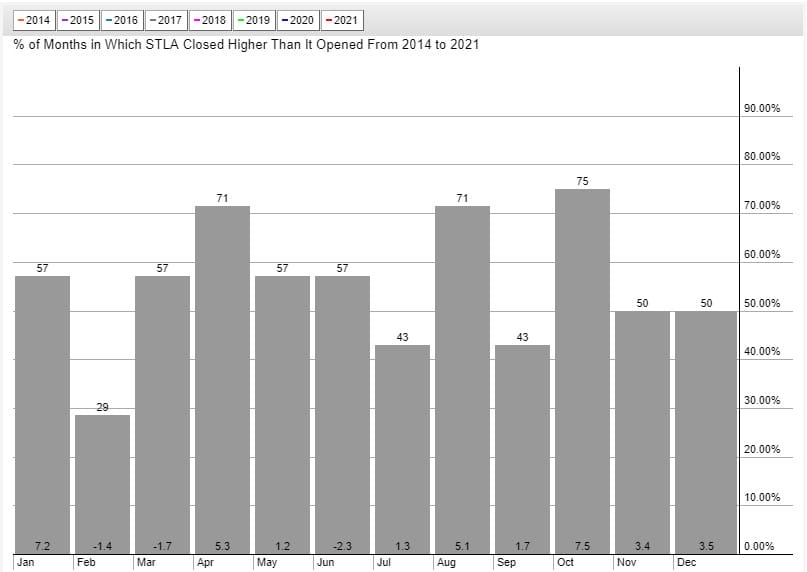Enable the 2017 legend entry
The image size is (807, 572).
(167, 20)
